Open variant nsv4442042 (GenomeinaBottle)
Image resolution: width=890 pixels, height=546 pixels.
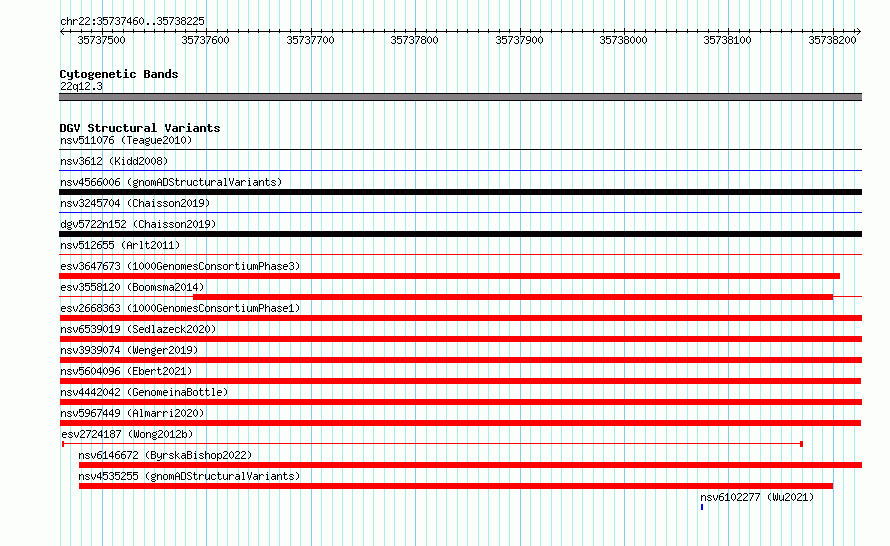144,392
